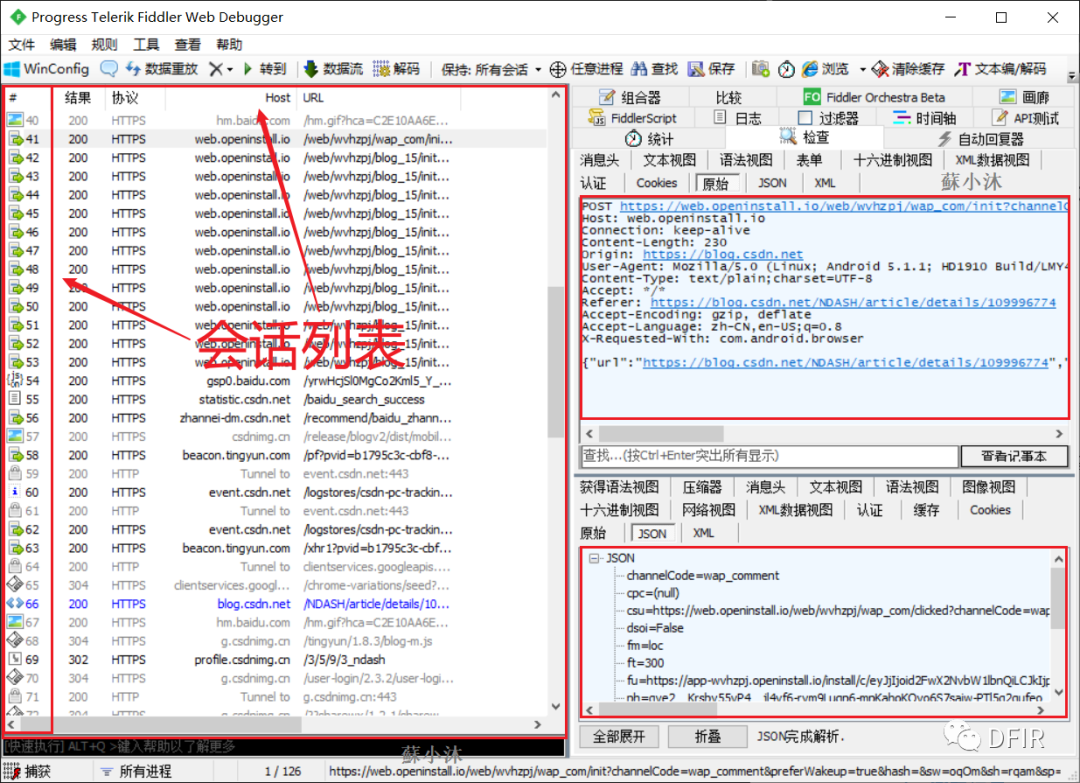The image size is (1080, 783).
Task: Click 全部展开 expand all button
Action: click(619, 736)
